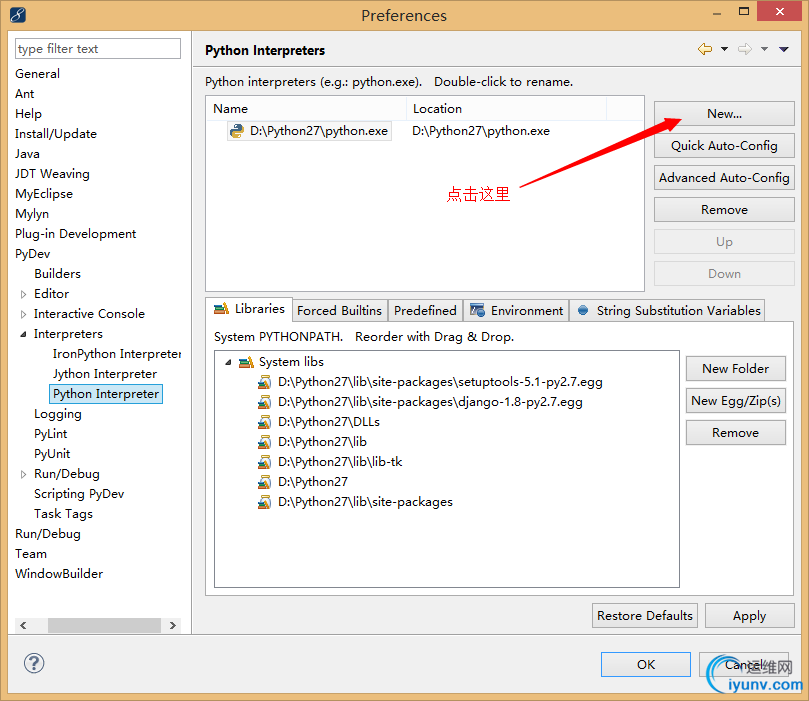Select IronPython Interpreter in the tree

tap(117, 354)
